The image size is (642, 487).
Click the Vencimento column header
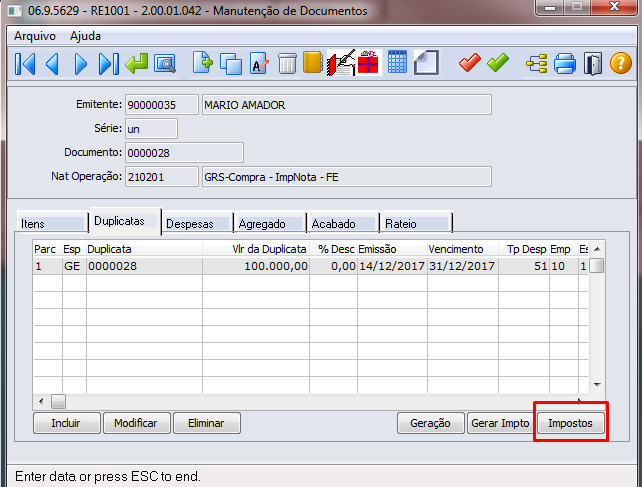coord(463,249)
